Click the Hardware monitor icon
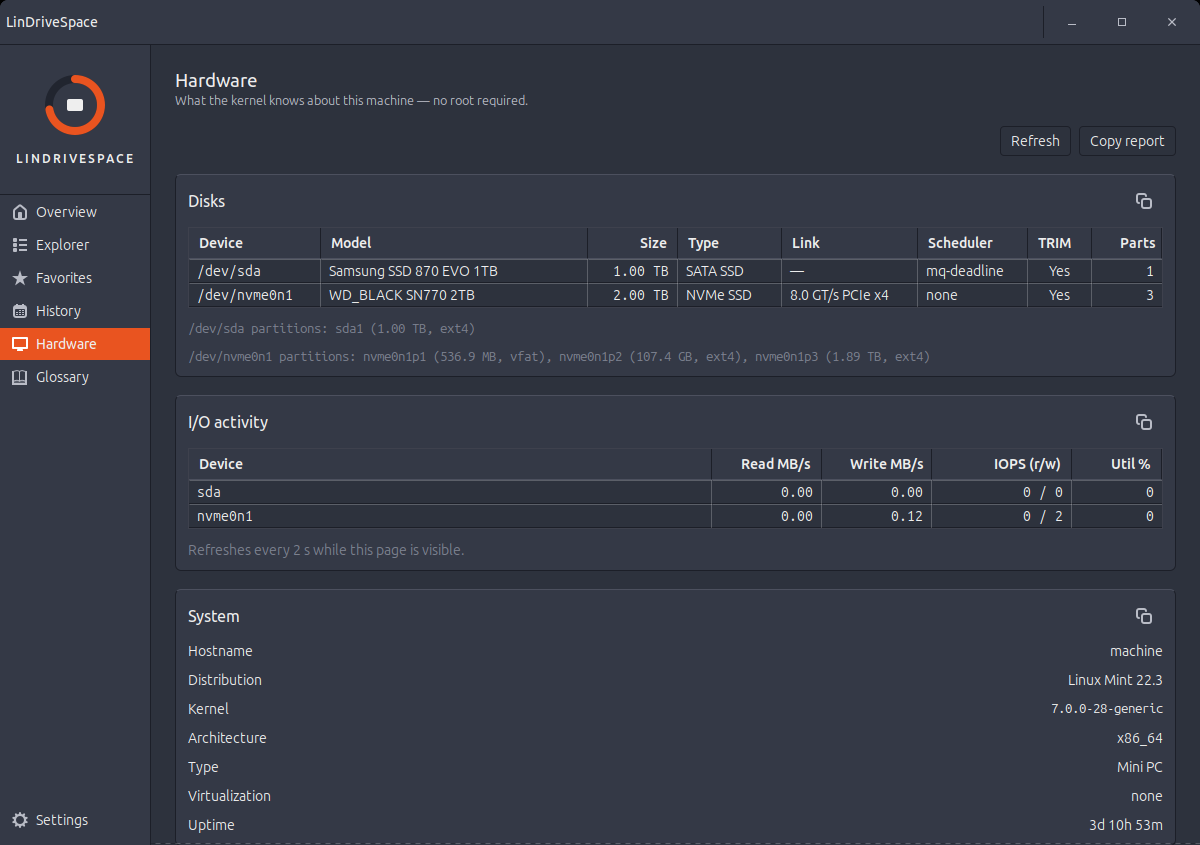The image size is (1200, 845). (x=19, y=344)
